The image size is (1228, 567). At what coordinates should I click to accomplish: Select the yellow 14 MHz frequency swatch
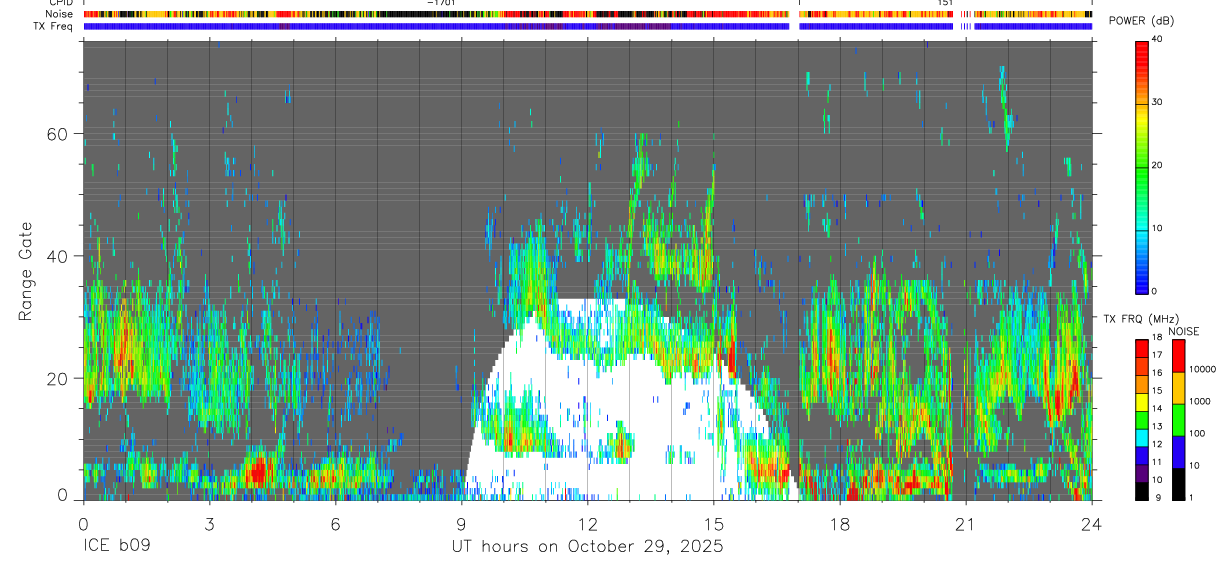point(1142,402)
